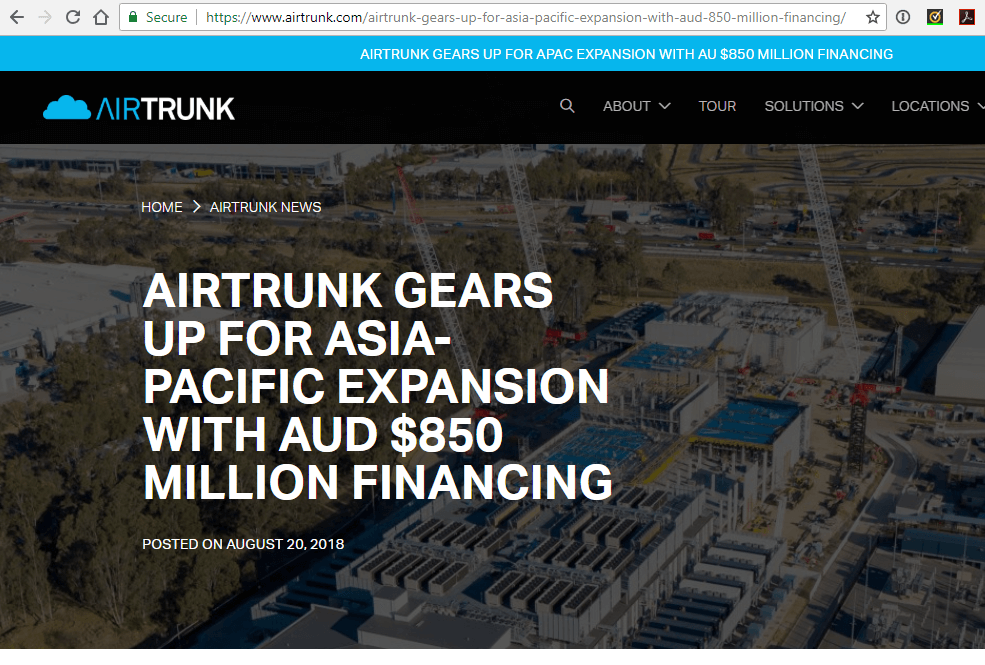Image resolution: width=985 pixels, height=665 pixels.
Task: Open the search magnifier in the navigation bar
Action: pos(567,106)
